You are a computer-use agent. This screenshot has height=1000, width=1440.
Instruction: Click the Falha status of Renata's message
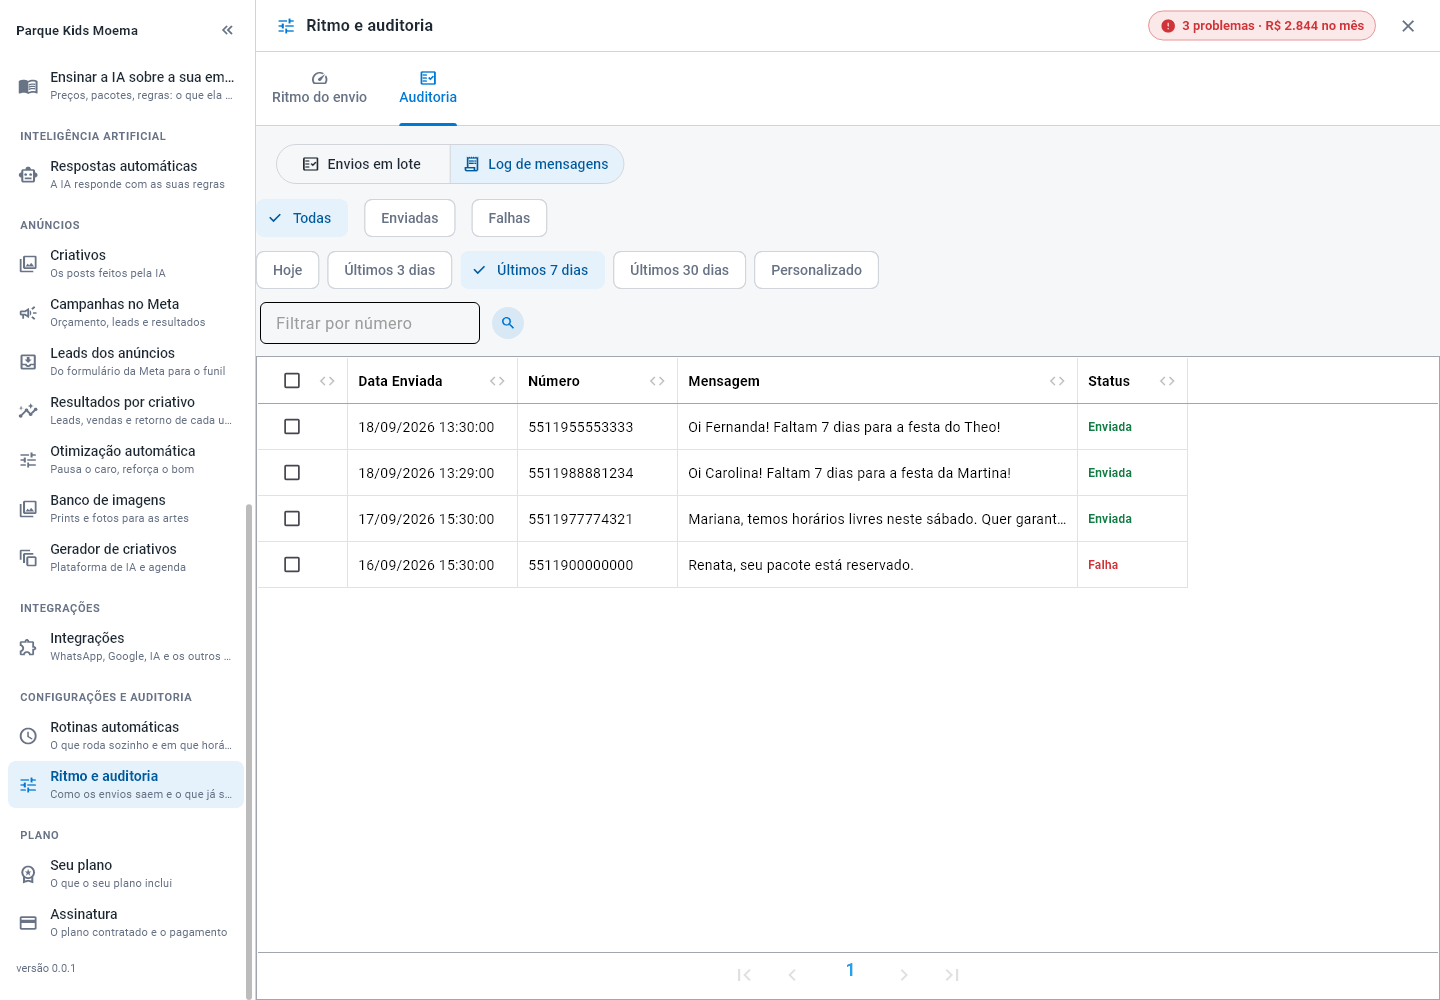pyautogui.click(x=1103, y=565)
